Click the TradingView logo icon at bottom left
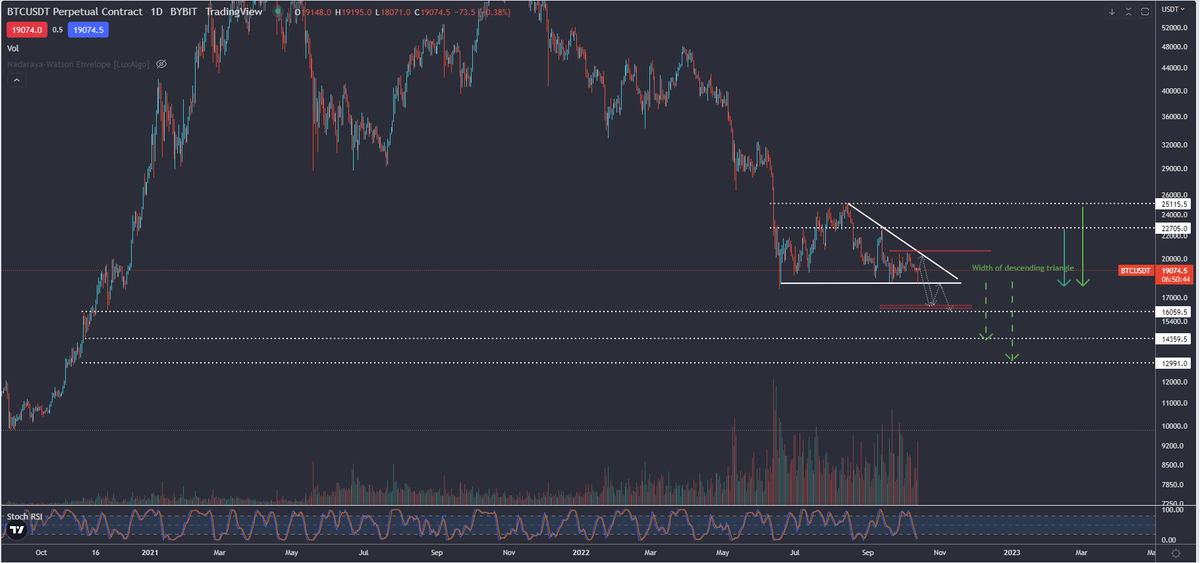This screenshot has width=1200, height=563. pos(19,530)
